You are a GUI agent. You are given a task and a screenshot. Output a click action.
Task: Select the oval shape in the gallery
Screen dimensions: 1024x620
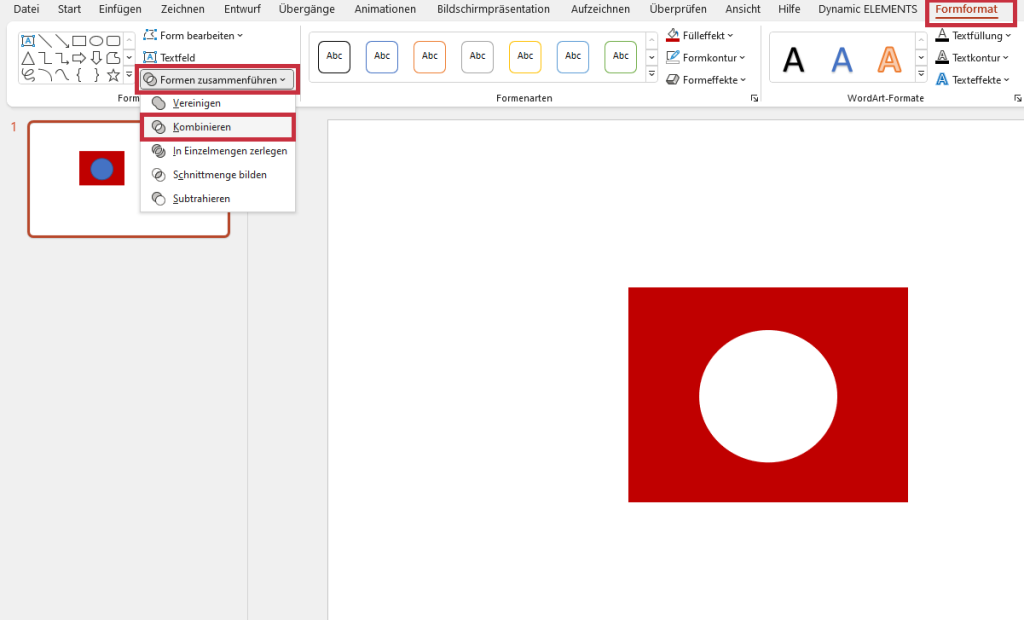click(97, 41)
